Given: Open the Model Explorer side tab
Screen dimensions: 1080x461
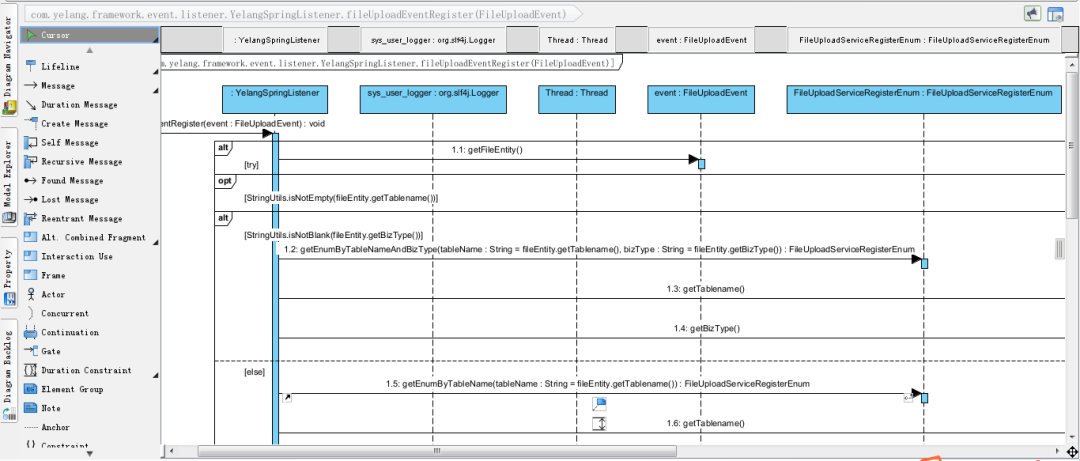Looking at the screenshot, I should 9,176.
